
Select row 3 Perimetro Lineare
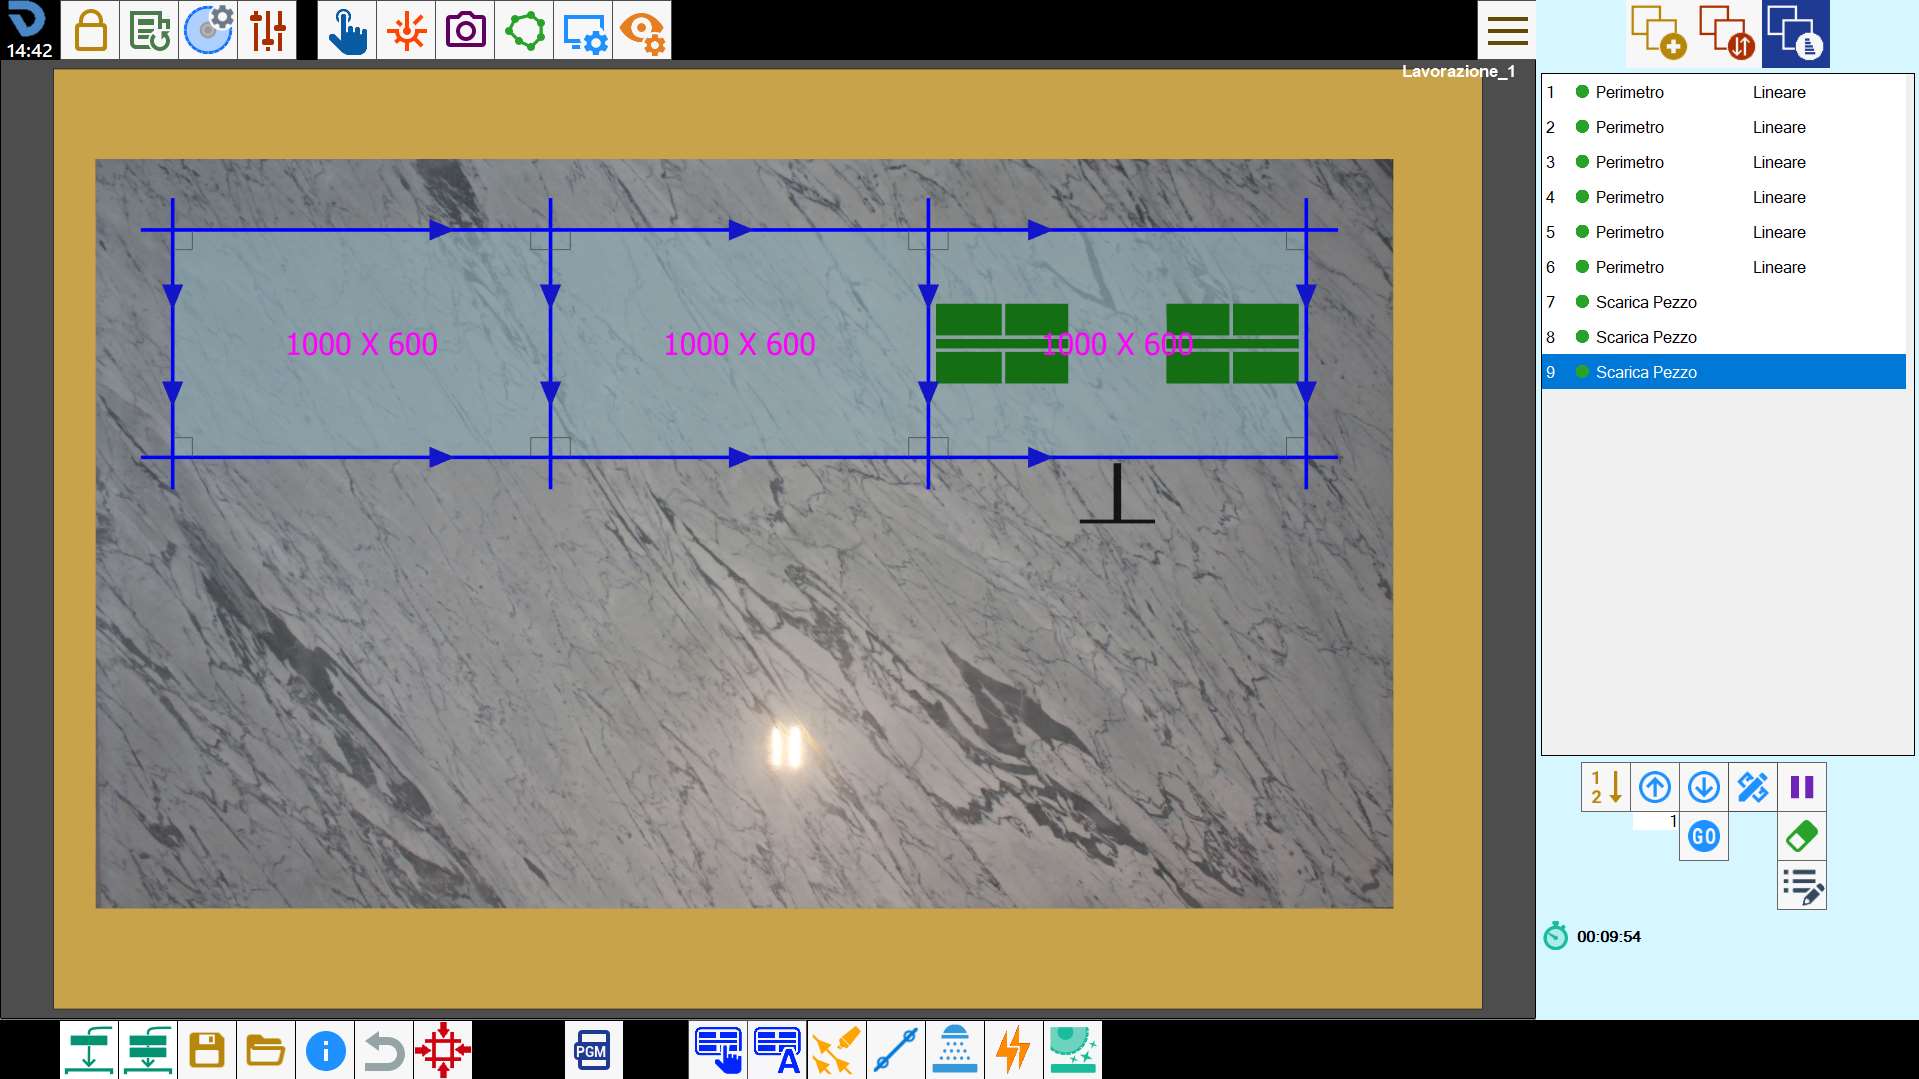(x=1724, y=162)
